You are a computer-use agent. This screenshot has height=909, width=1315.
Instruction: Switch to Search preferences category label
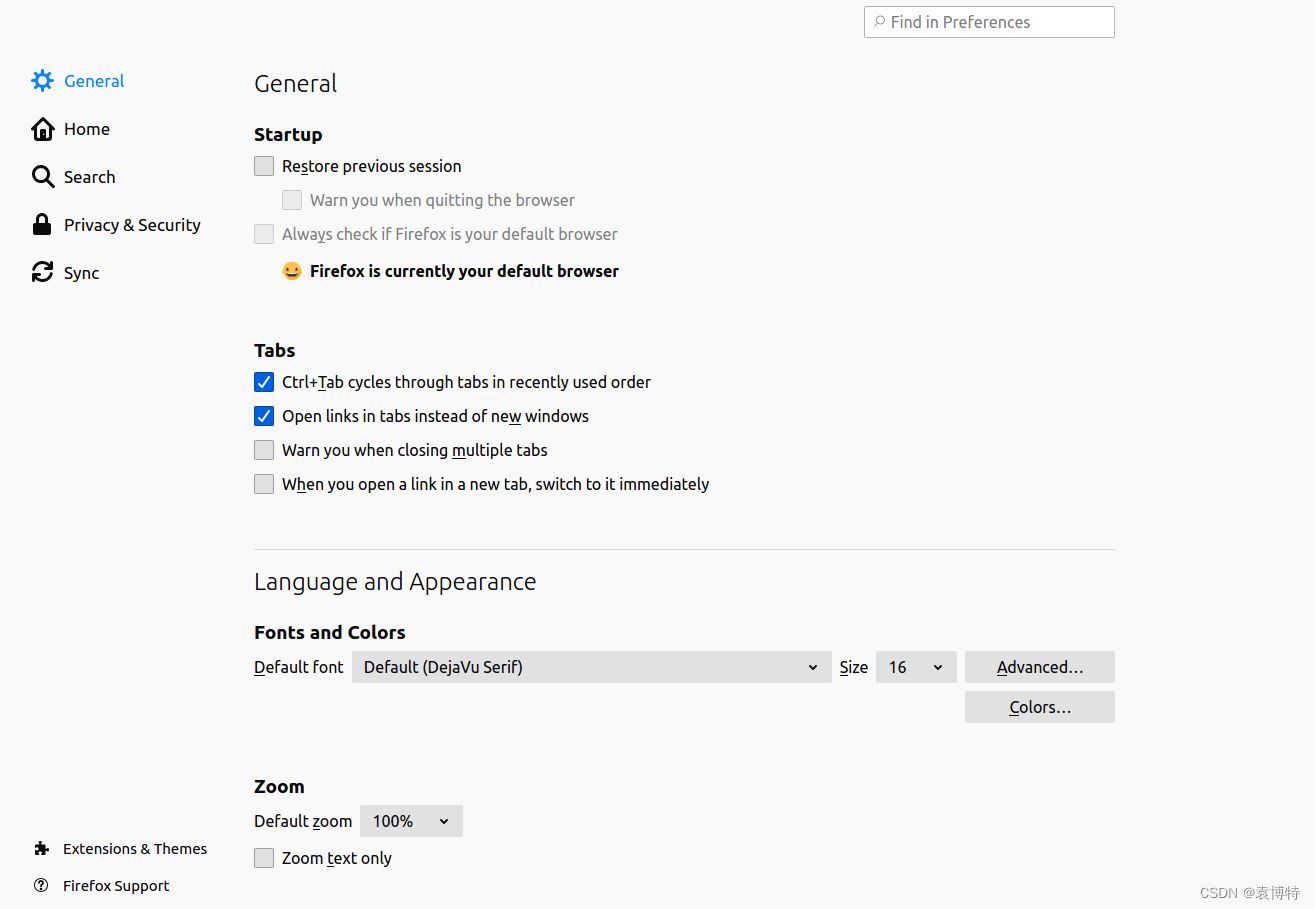(x=90, y=177)
